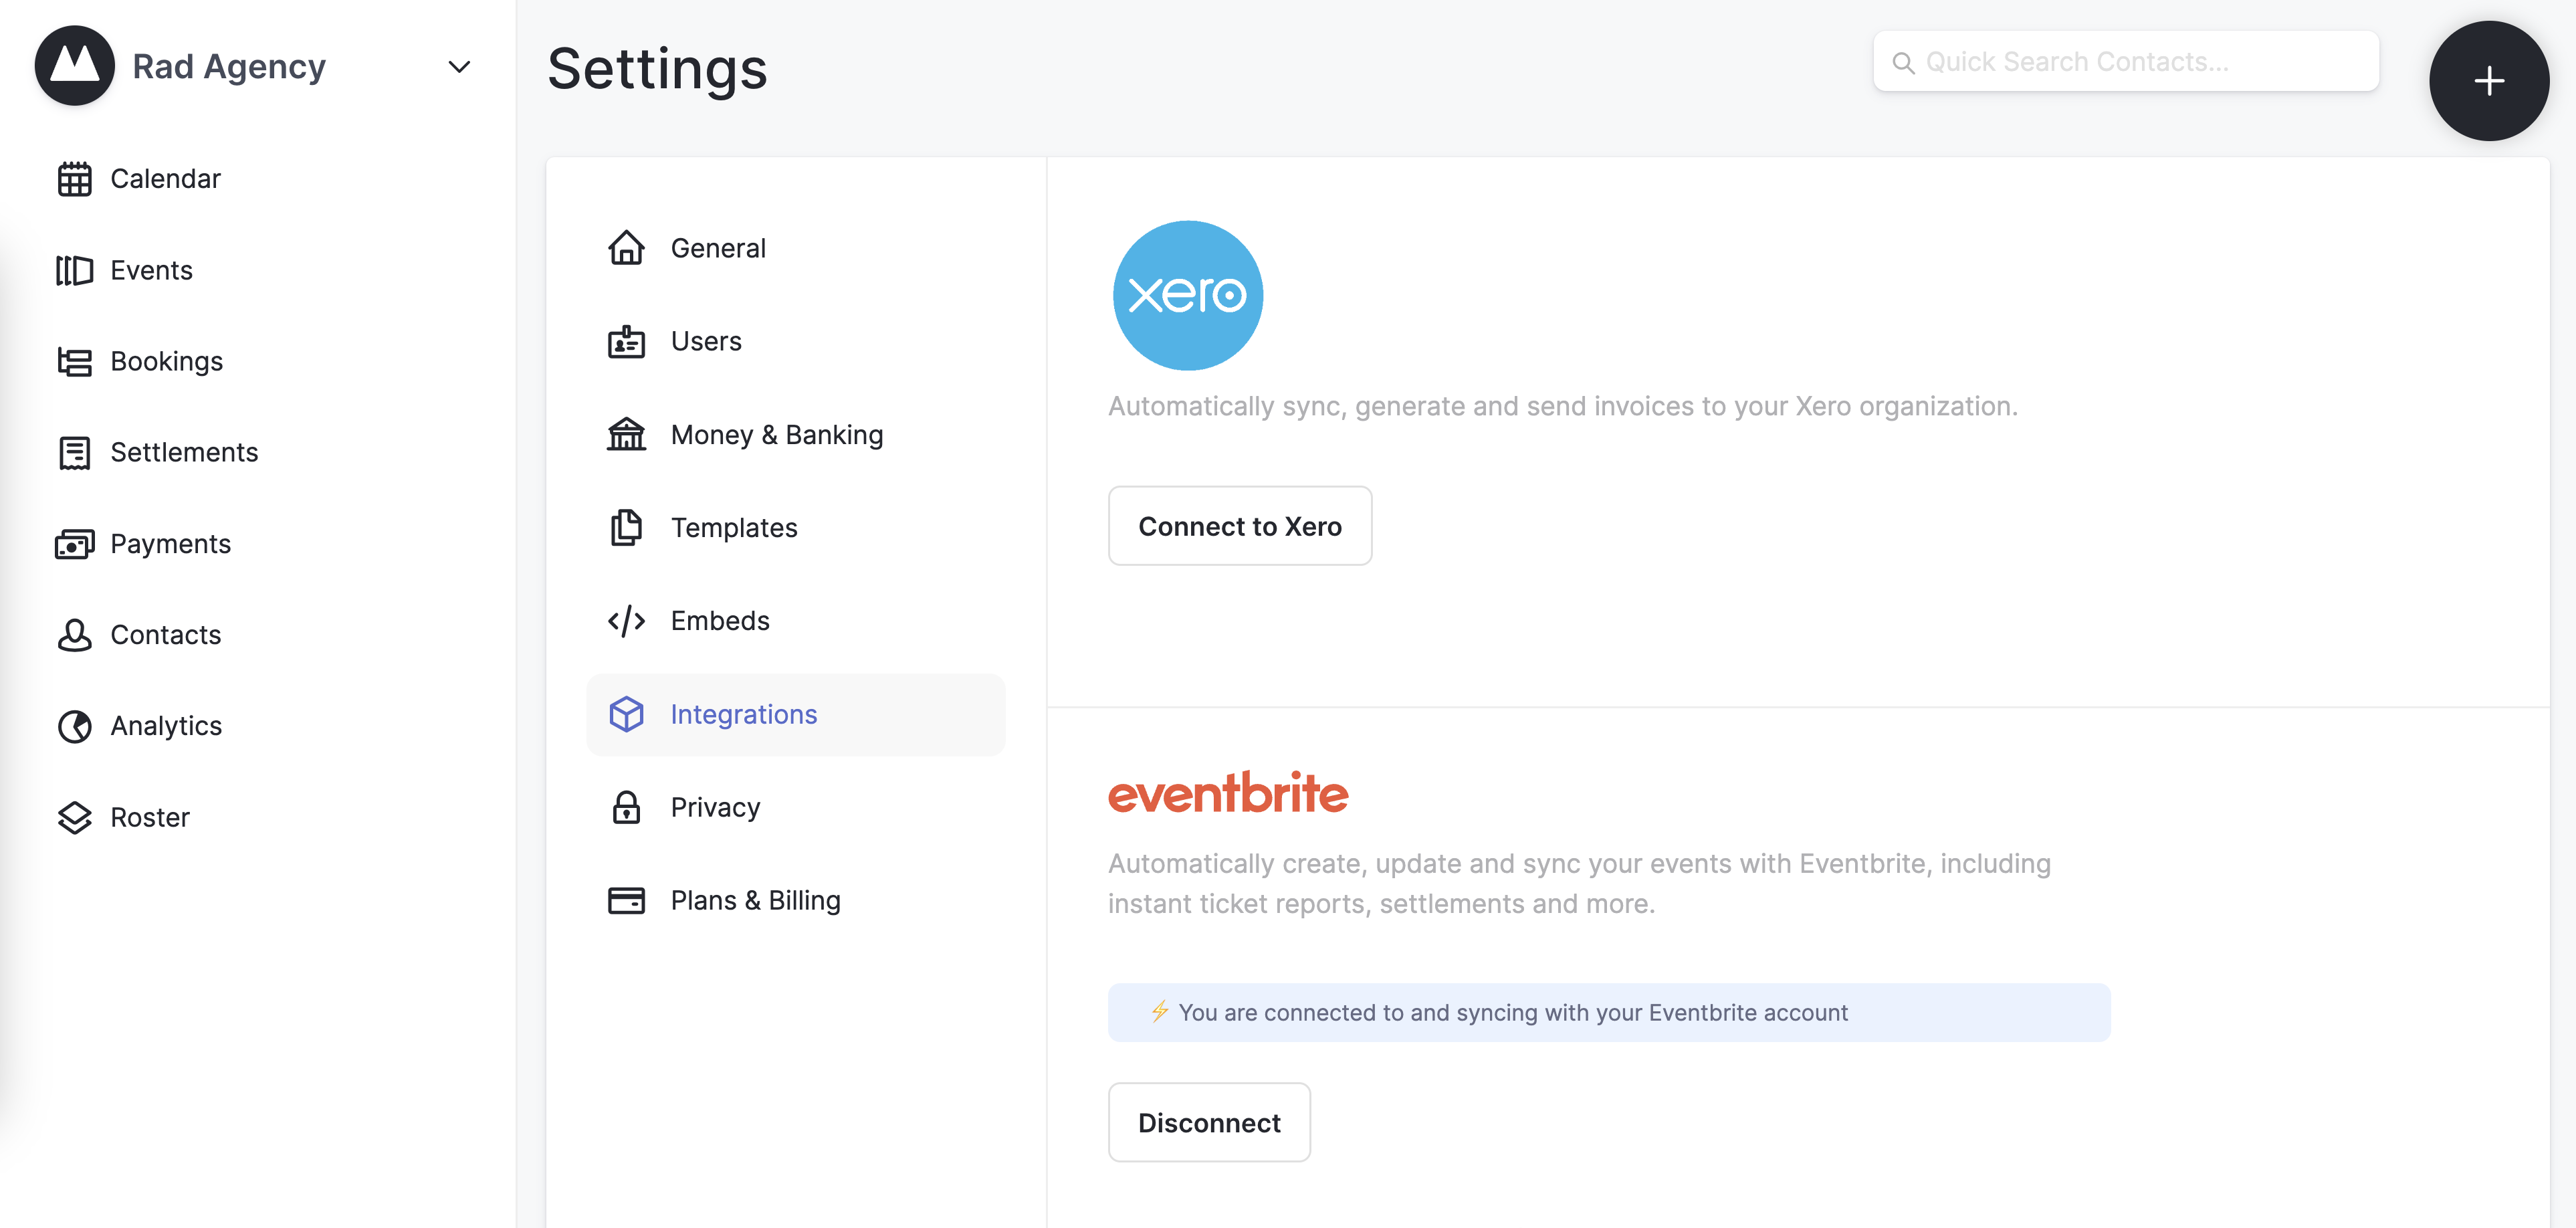2576x1228 pixels.
Task: Open the General settings section
Action: 717,248
